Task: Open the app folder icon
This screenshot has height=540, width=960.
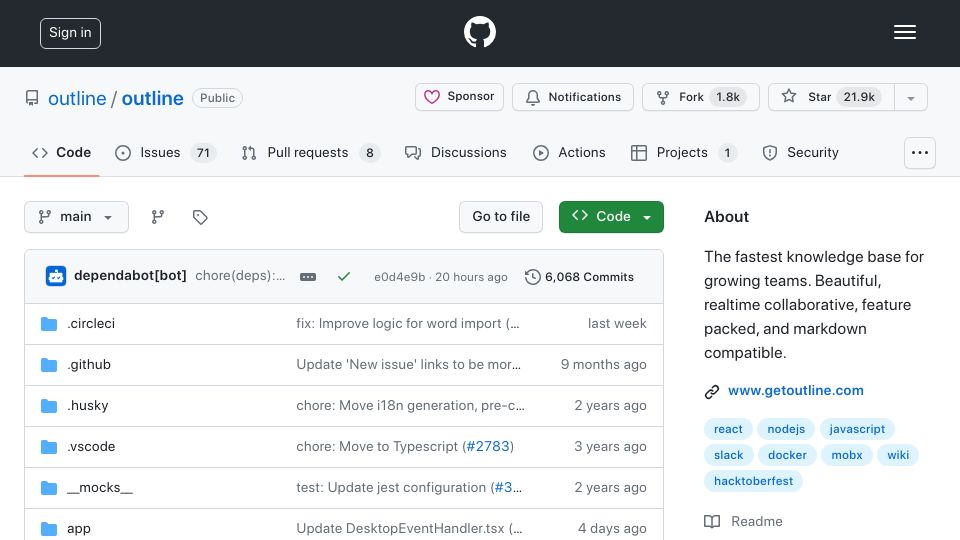Action: click(49, 528)
